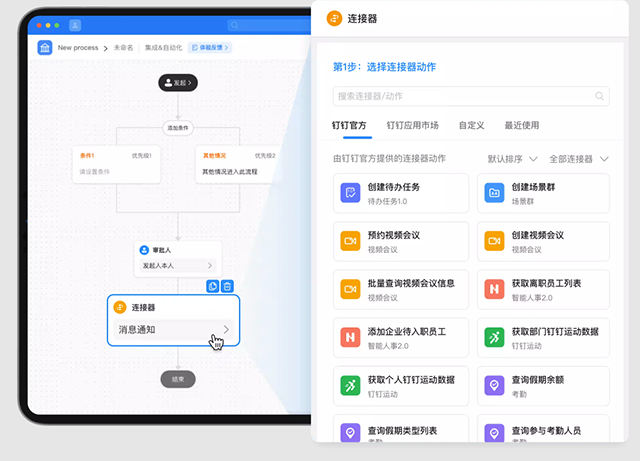Click the 发起 start node
Screen dimensions: 640x461
(x=178, y=83)
